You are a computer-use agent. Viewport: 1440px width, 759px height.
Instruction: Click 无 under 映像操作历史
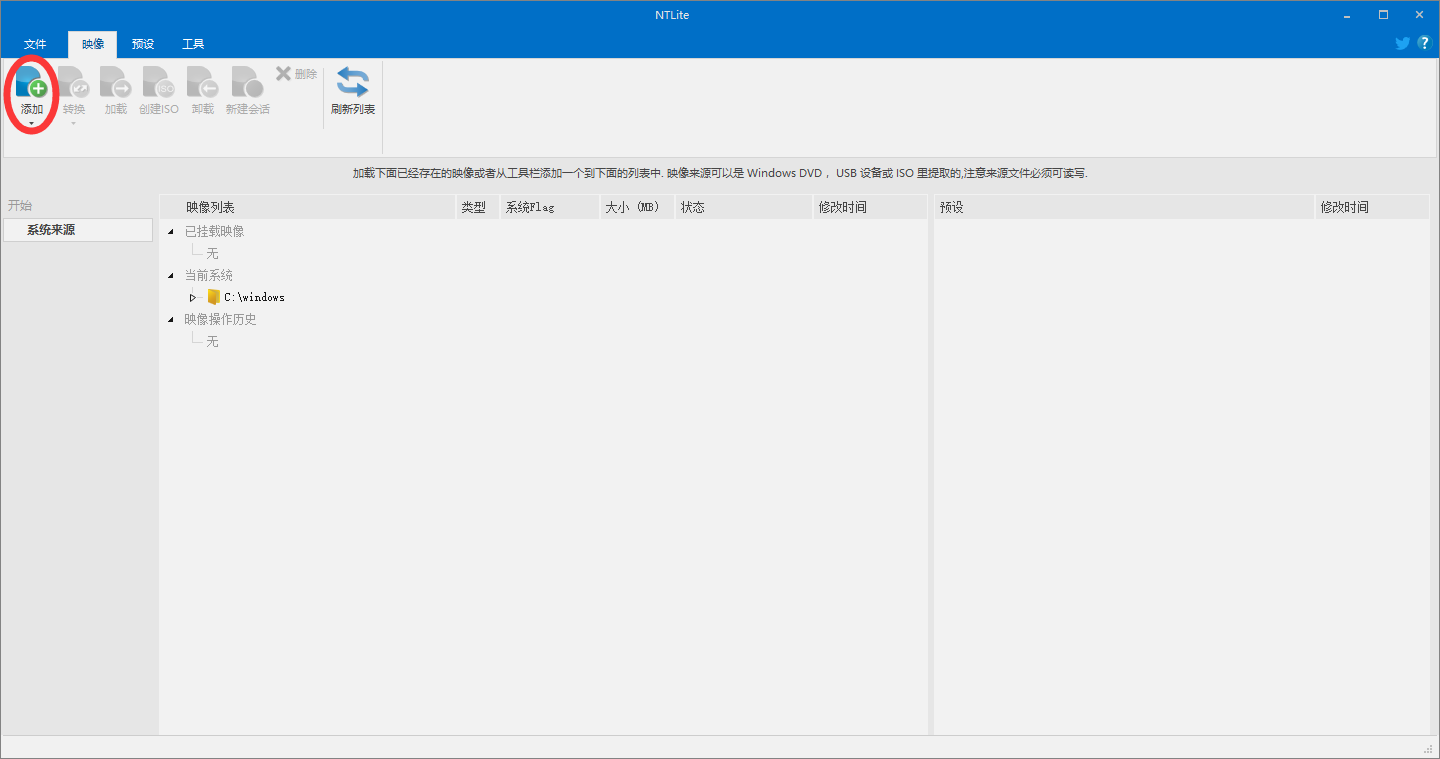tap(212, 341)
